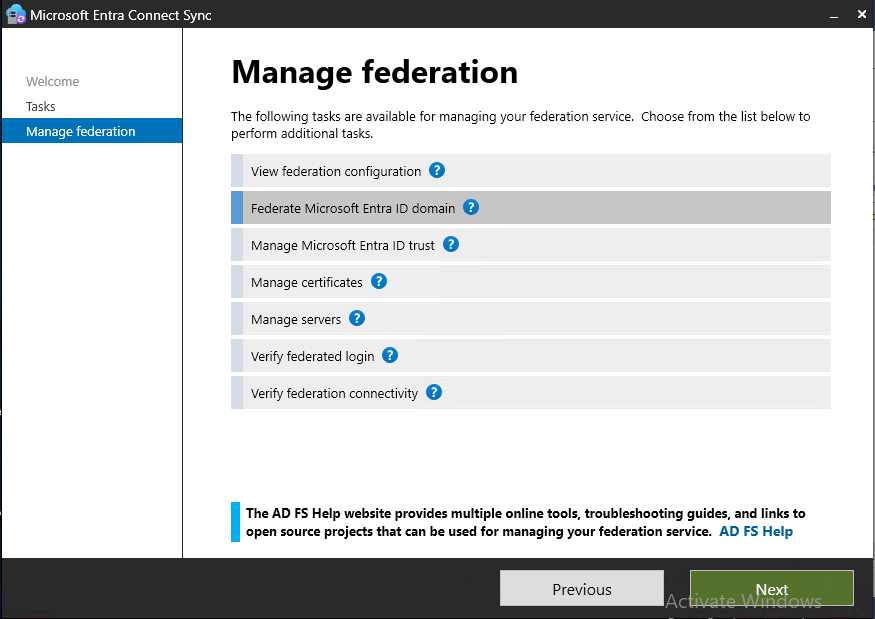Click the green Next button
The image size is (875, 619).
(772, 588)
